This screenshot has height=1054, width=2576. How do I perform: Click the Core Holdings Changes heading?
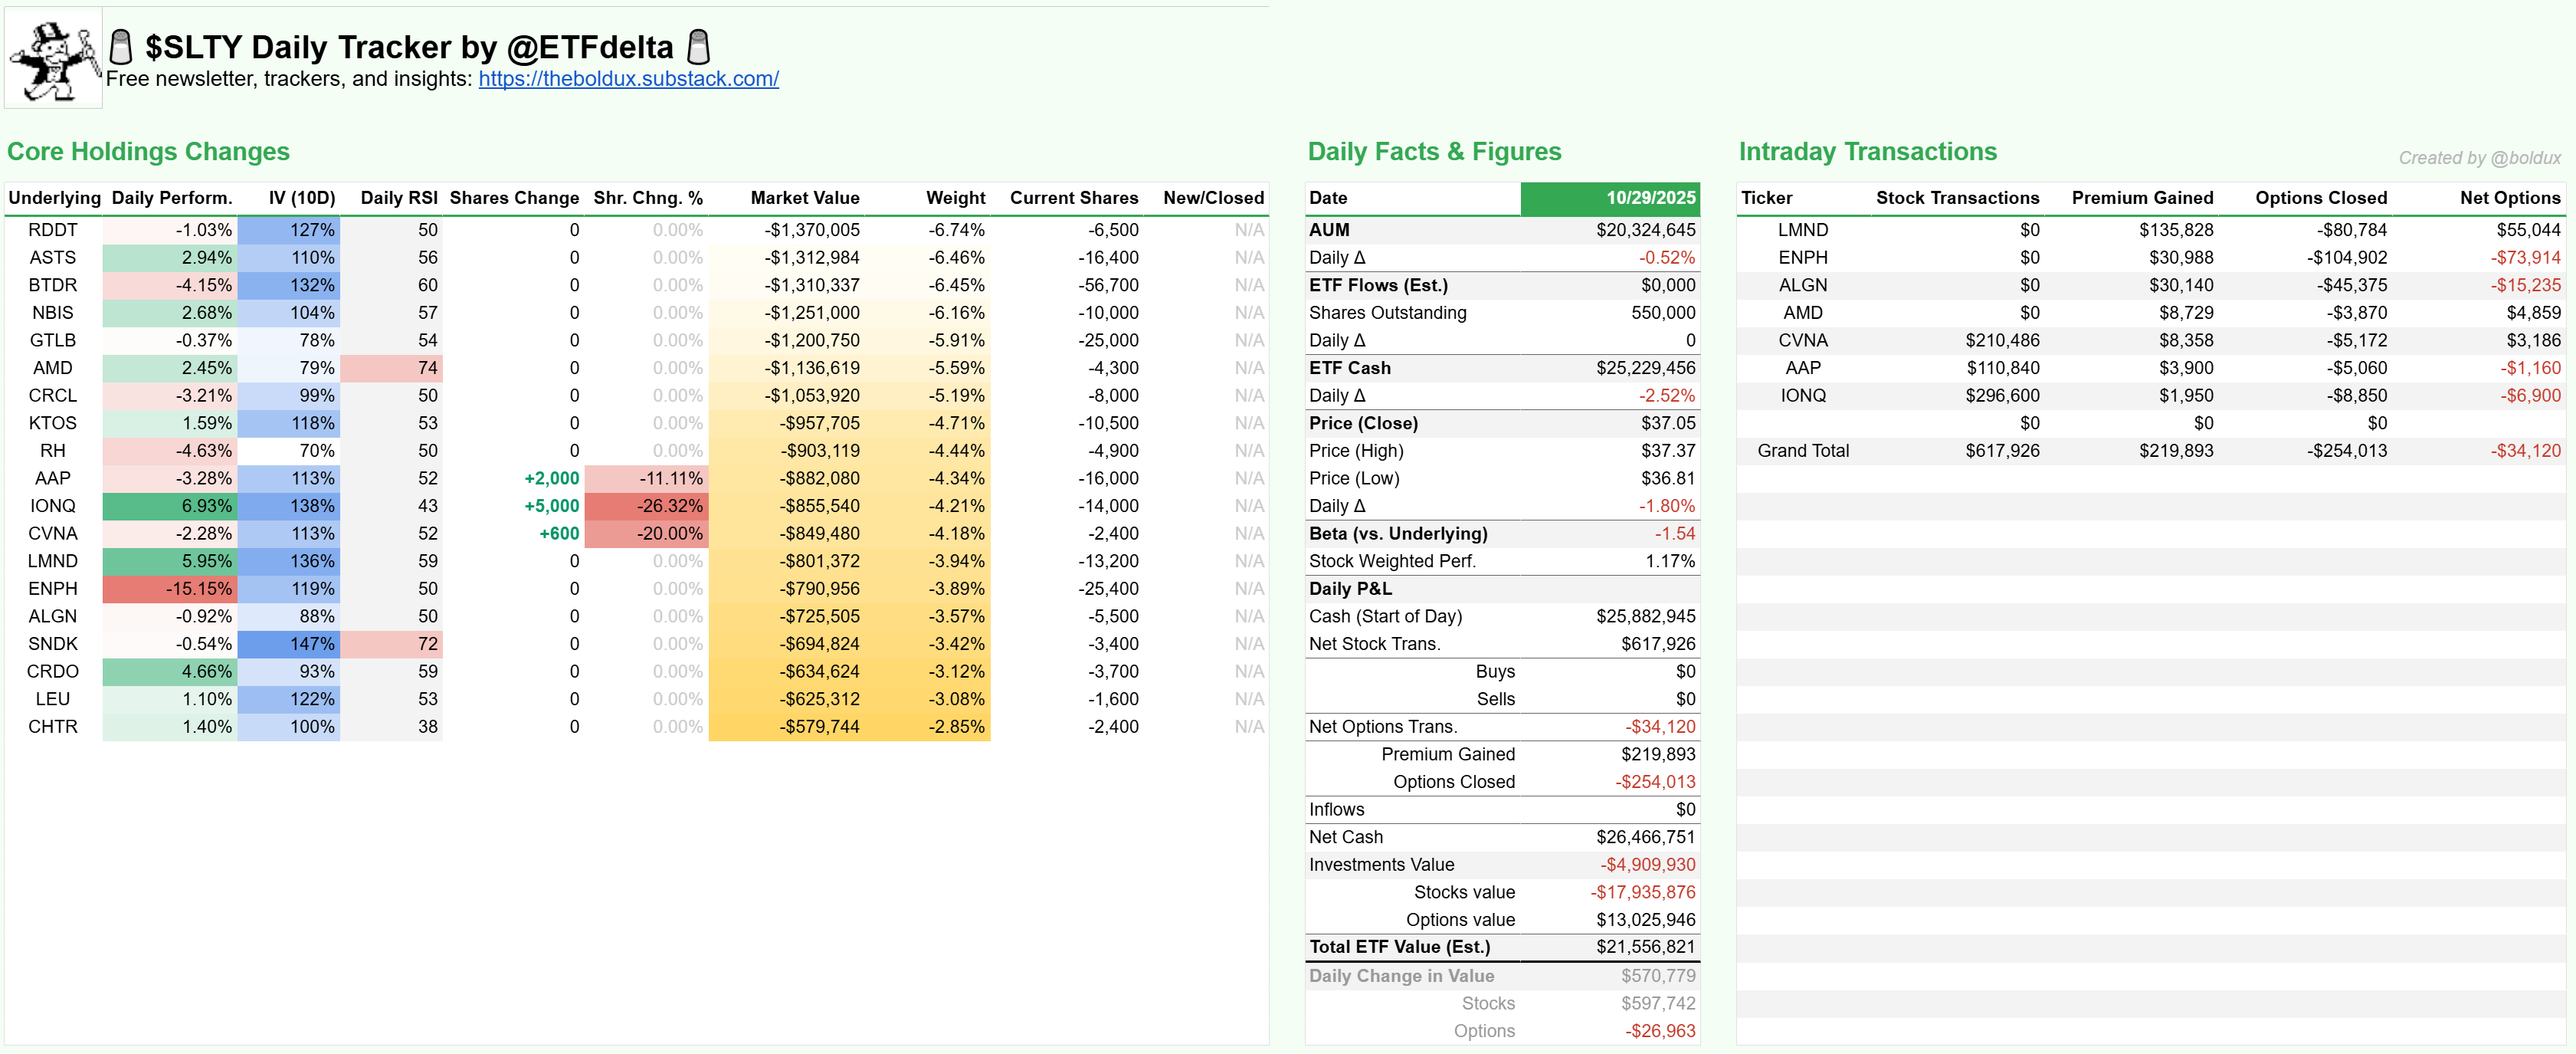tap(148, 152)
